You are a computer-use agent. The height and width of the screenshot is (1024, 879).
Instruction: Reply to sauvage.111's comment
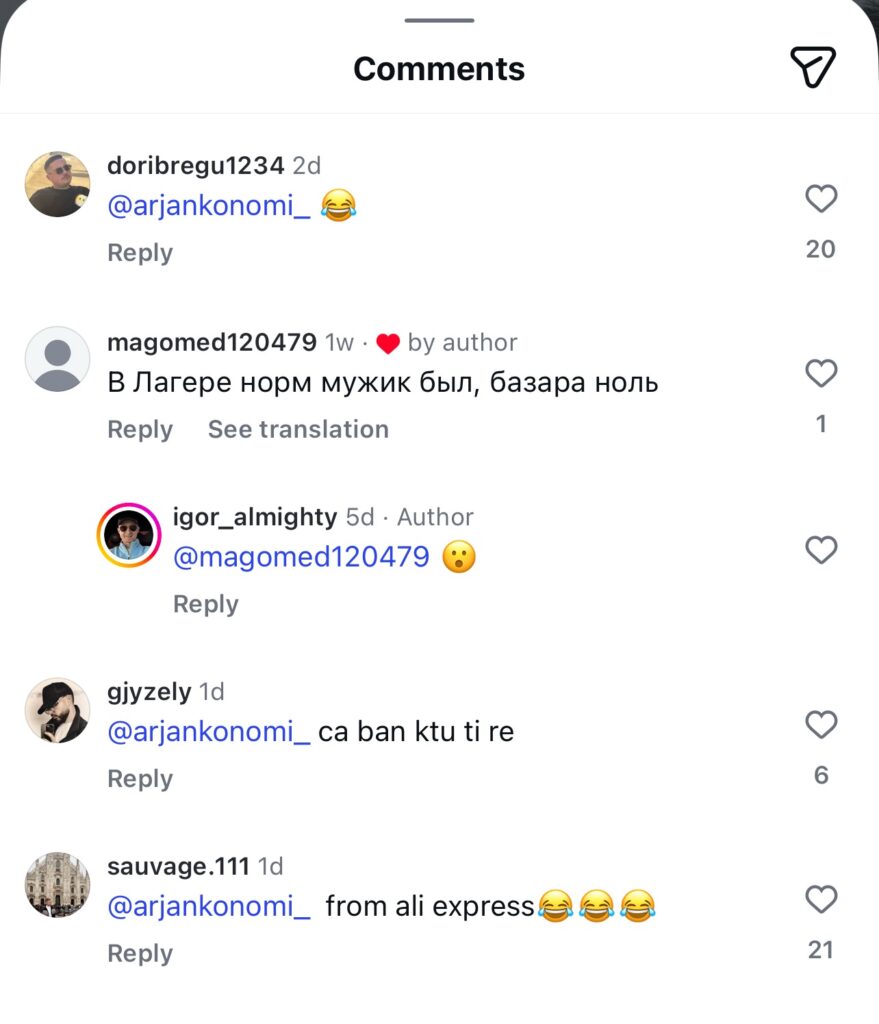[140, 954]
